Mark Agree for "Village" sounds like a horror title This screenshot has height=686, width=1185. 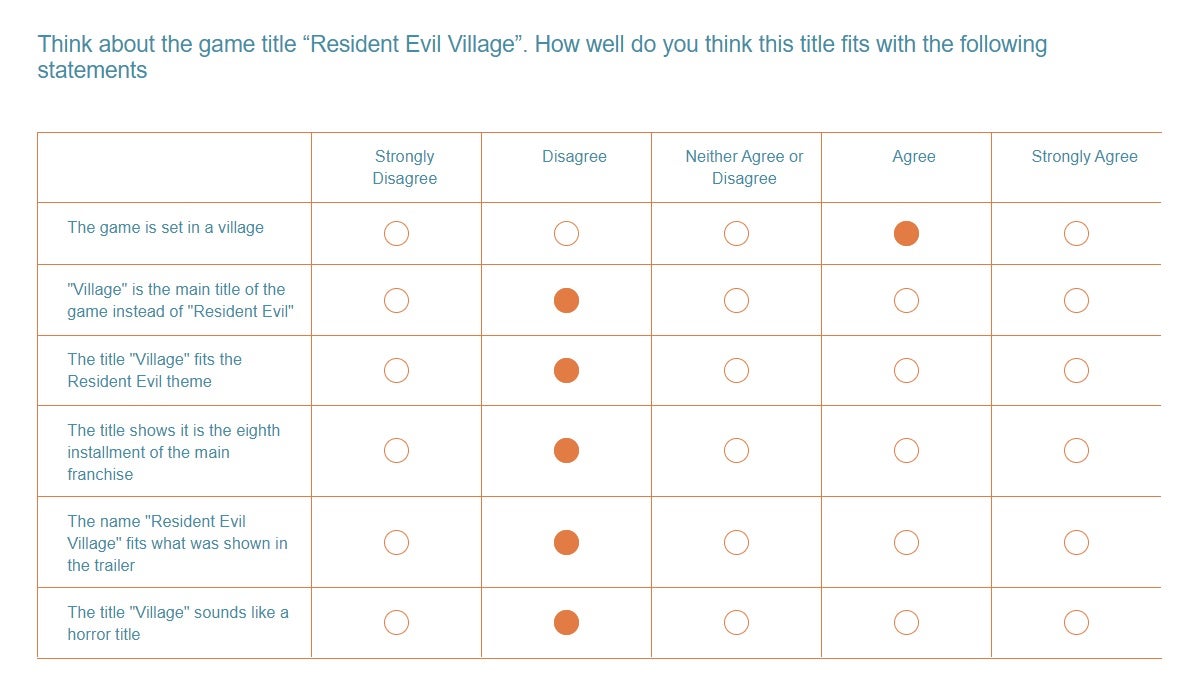click(x=906, y=623)
